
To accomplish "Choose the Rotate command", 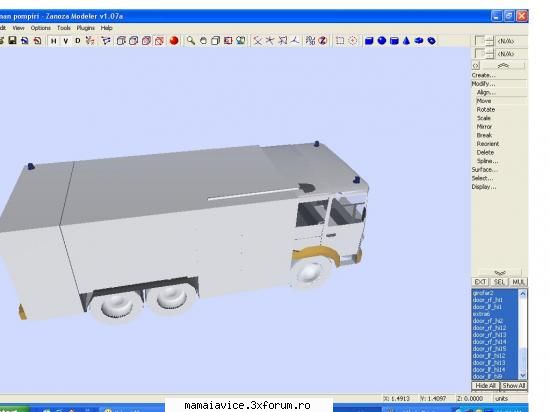I will point(485,109).
